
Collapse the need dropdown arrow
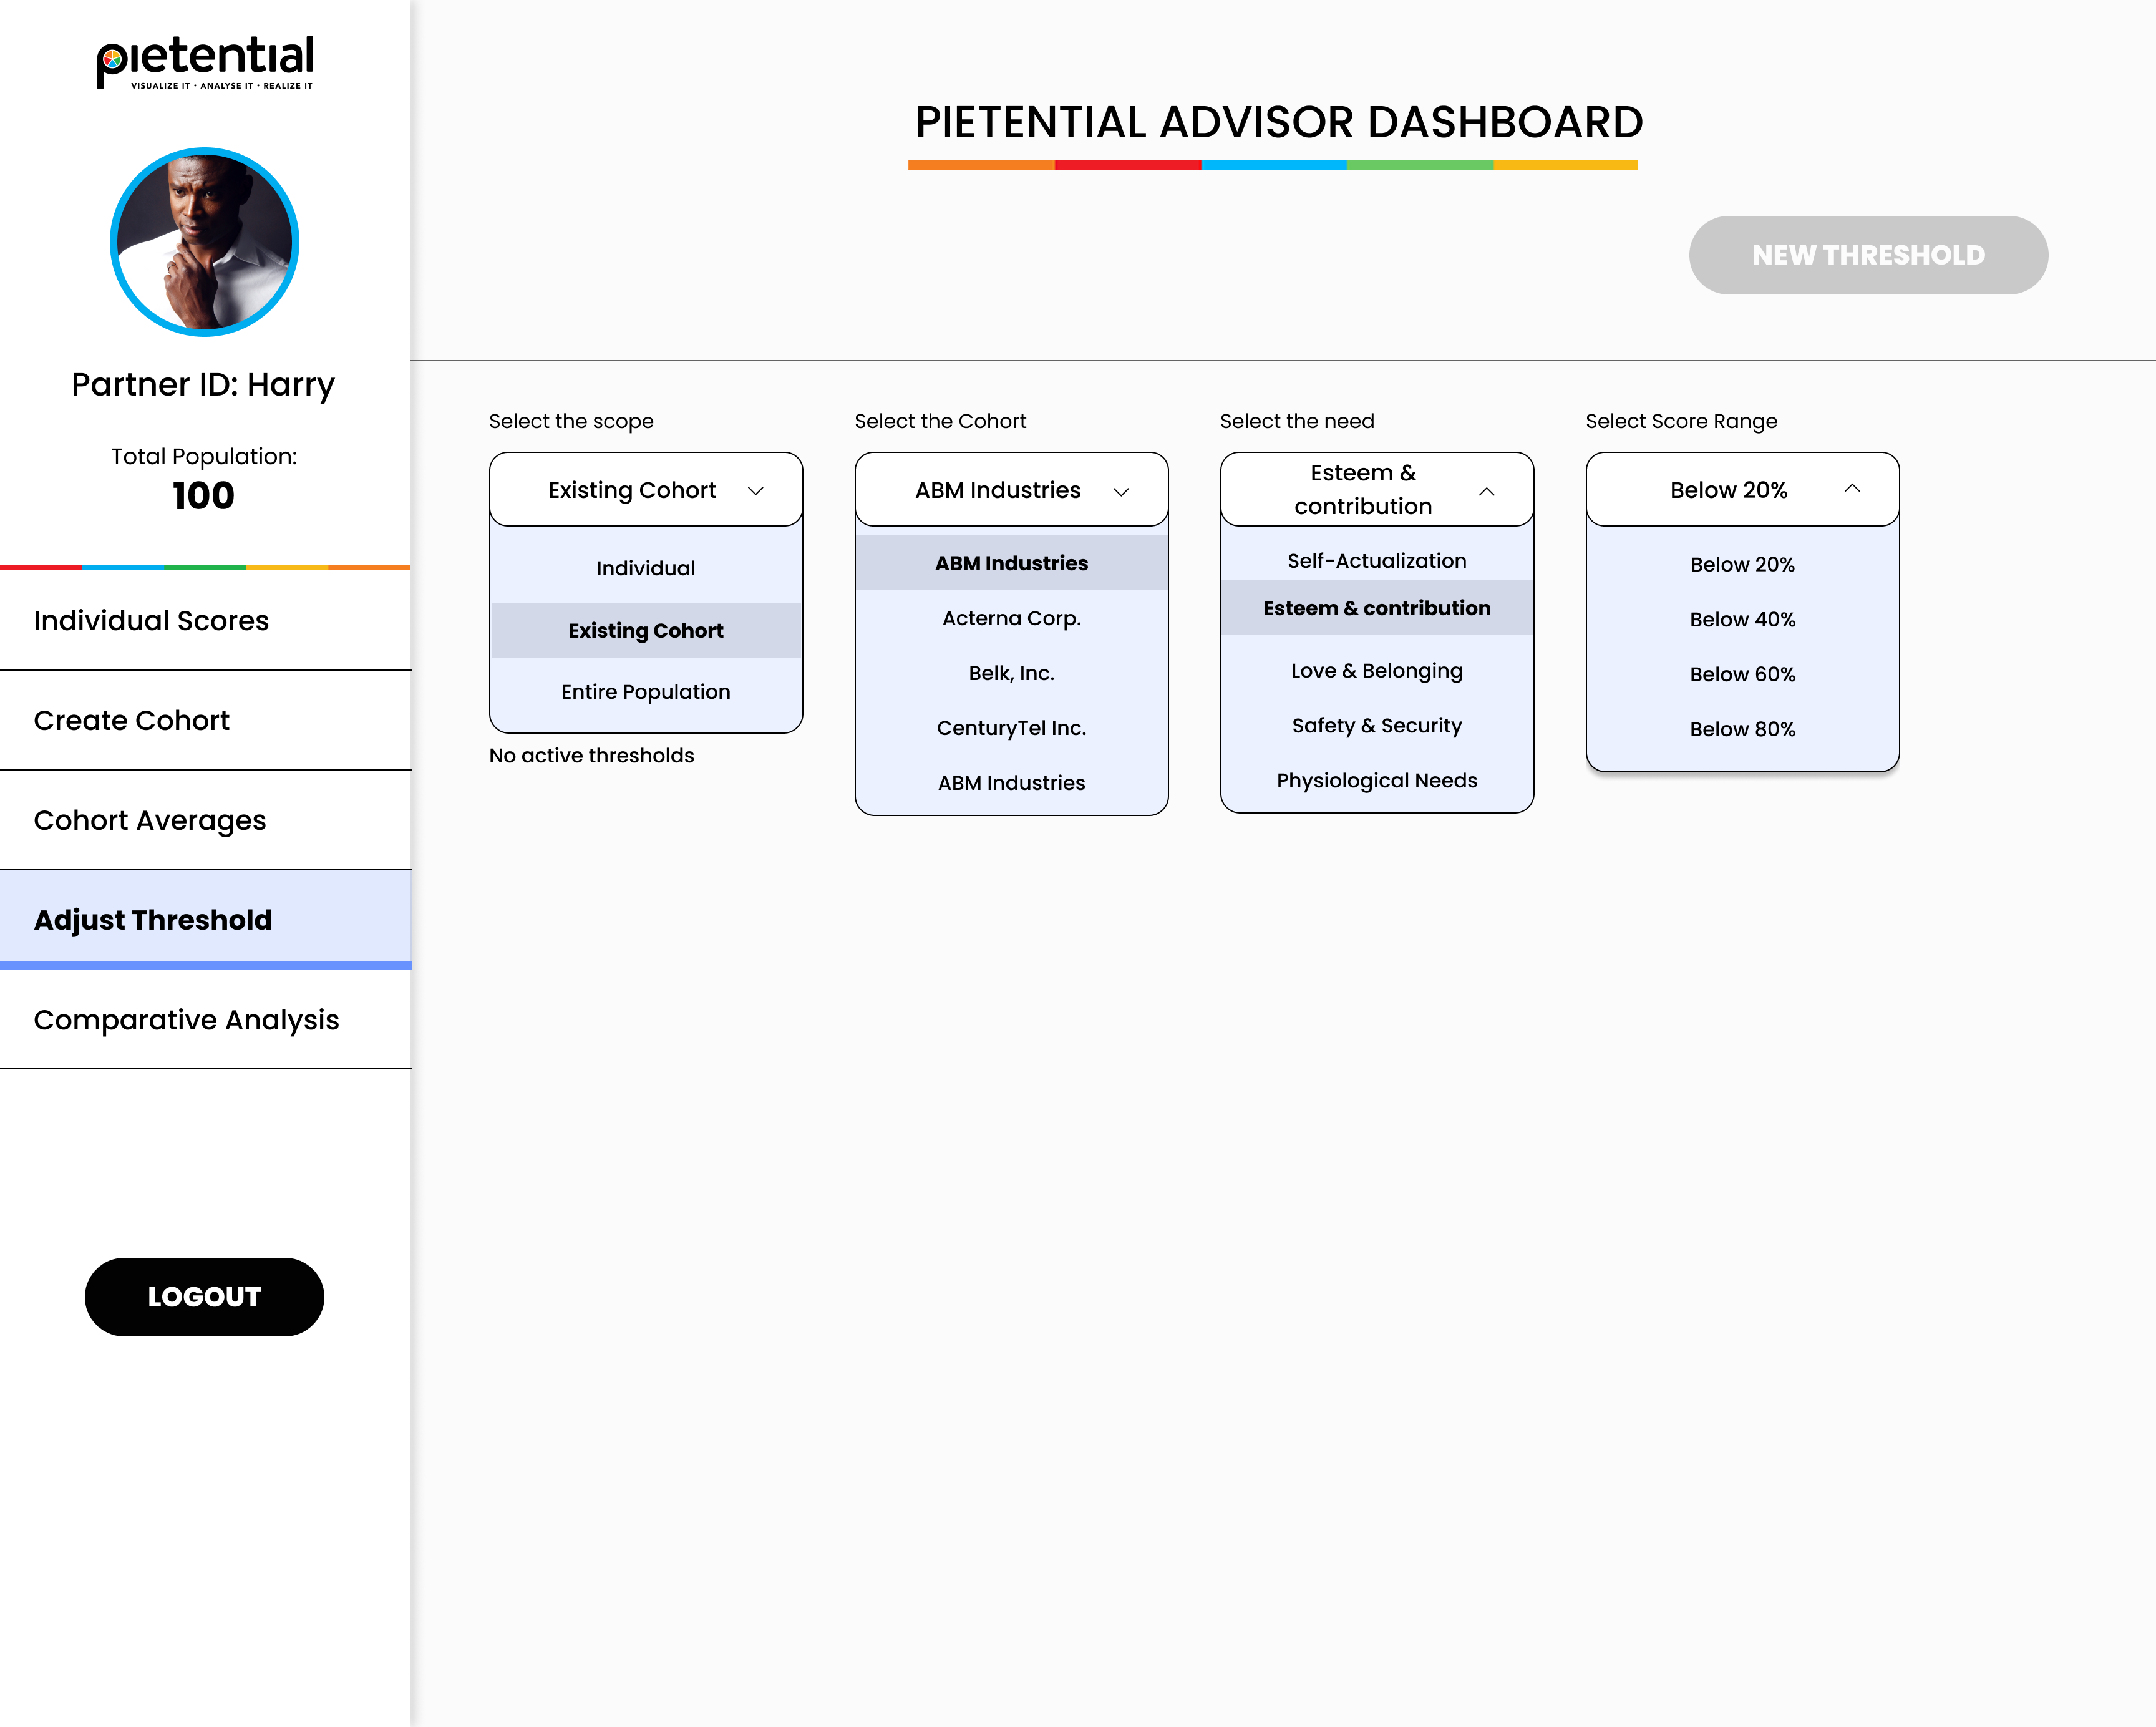1487,490
